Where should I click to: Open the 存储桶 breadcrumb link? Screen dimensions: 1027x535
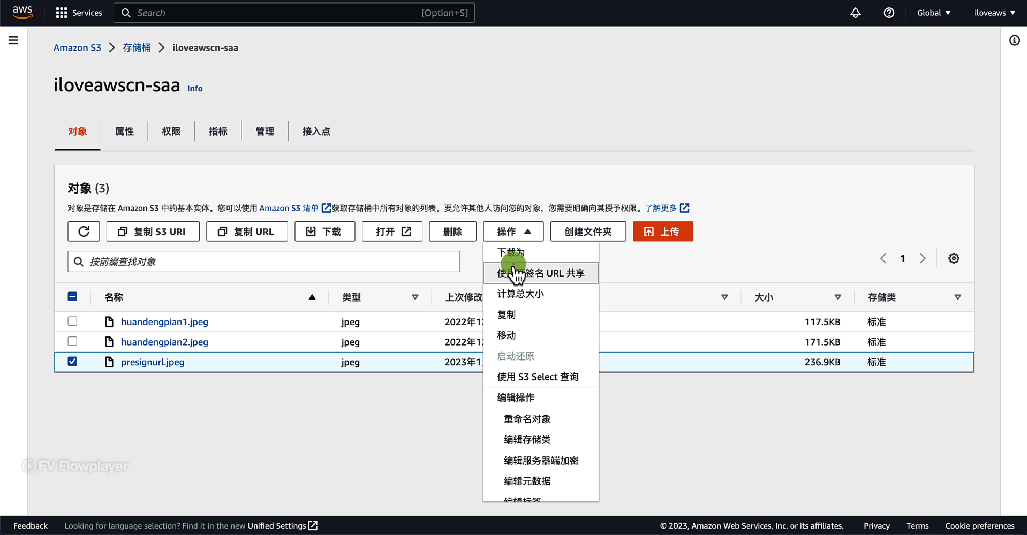136,48
